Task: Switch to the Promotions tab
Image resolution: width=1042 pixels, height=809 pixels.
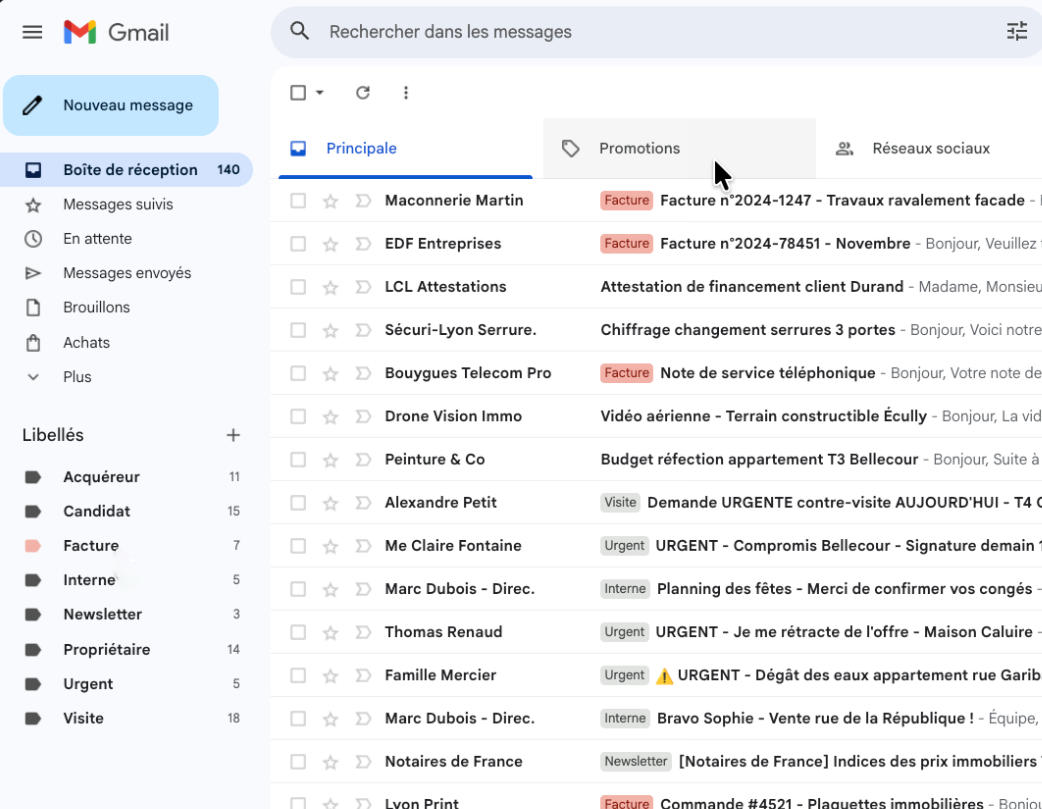Action: click(639, 149)
